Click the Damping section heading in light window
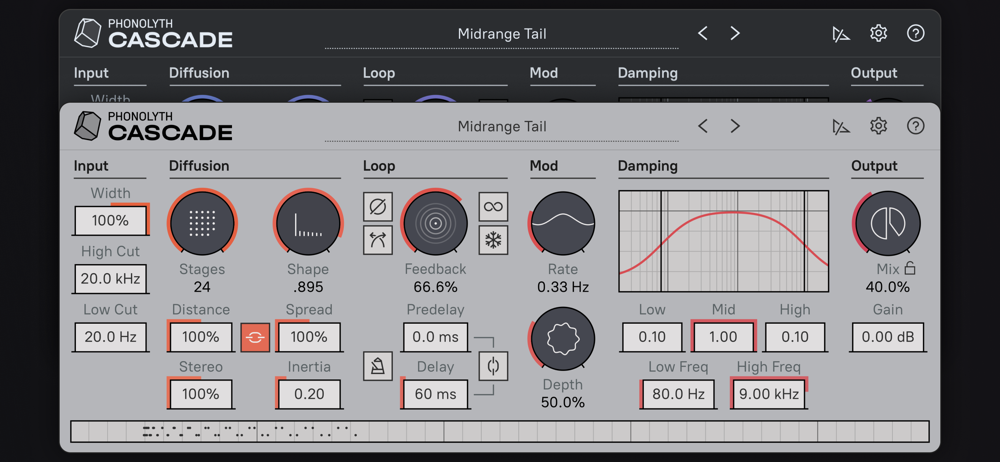This screenshot has height=462, width=1000. (x=647, y=166)
